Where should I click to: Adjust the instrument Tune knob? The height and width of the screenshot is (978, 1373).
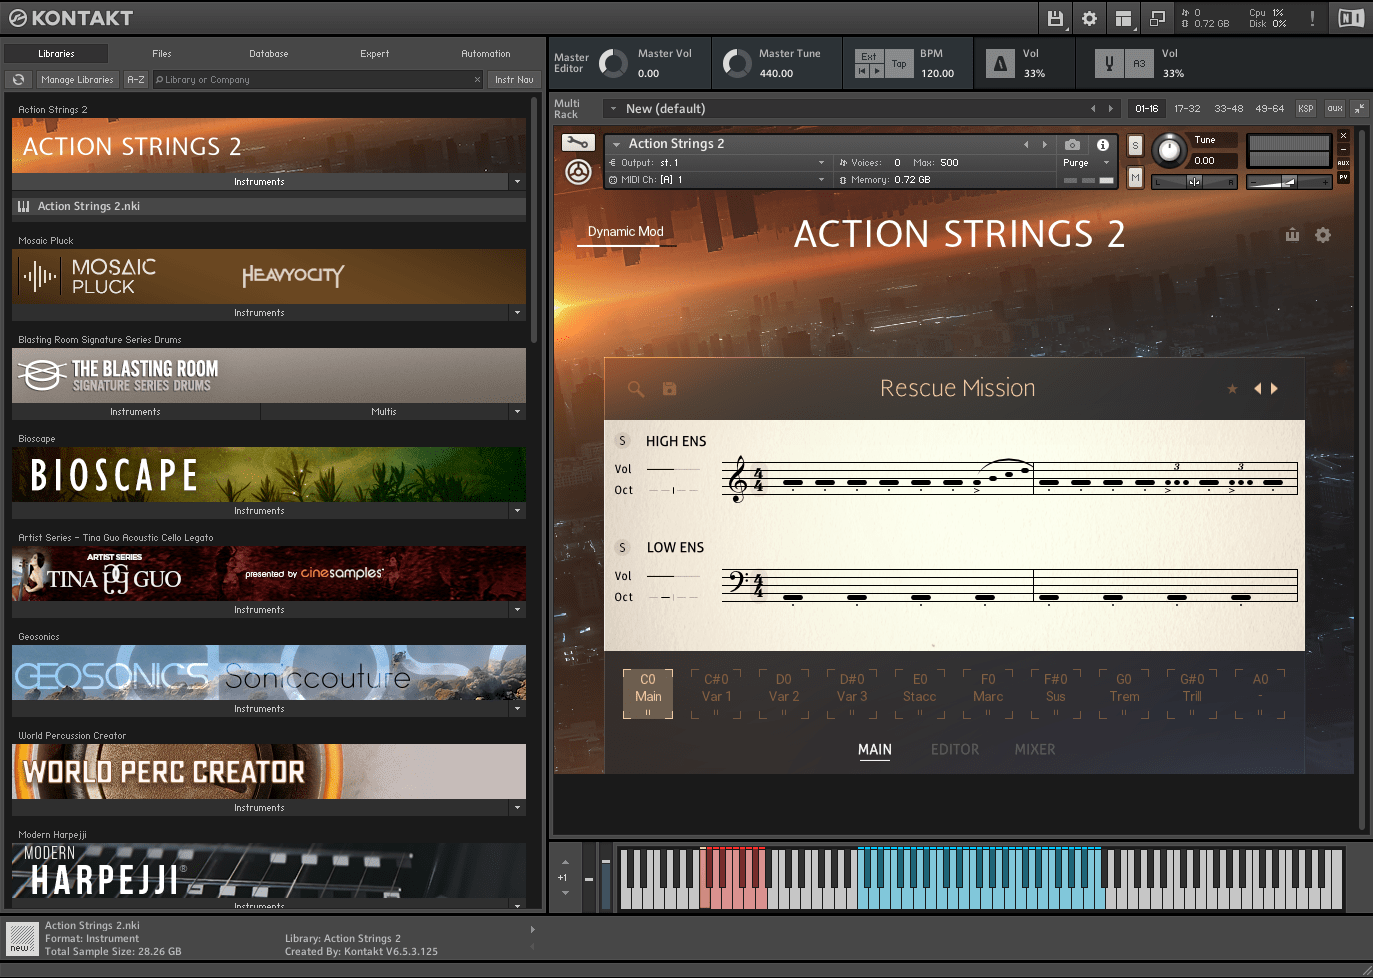coord(1168,151)
